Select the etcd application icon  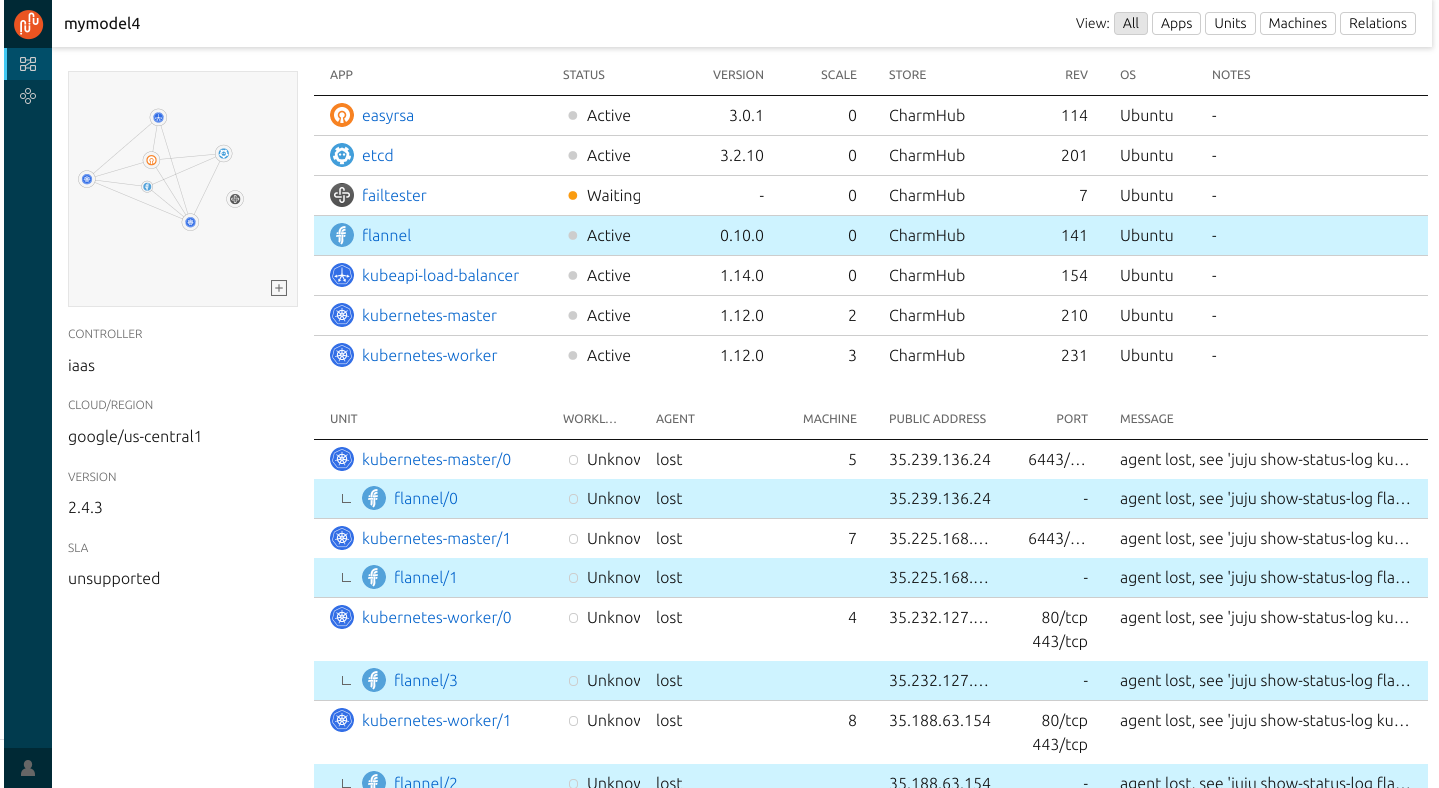tap(341, 155)
